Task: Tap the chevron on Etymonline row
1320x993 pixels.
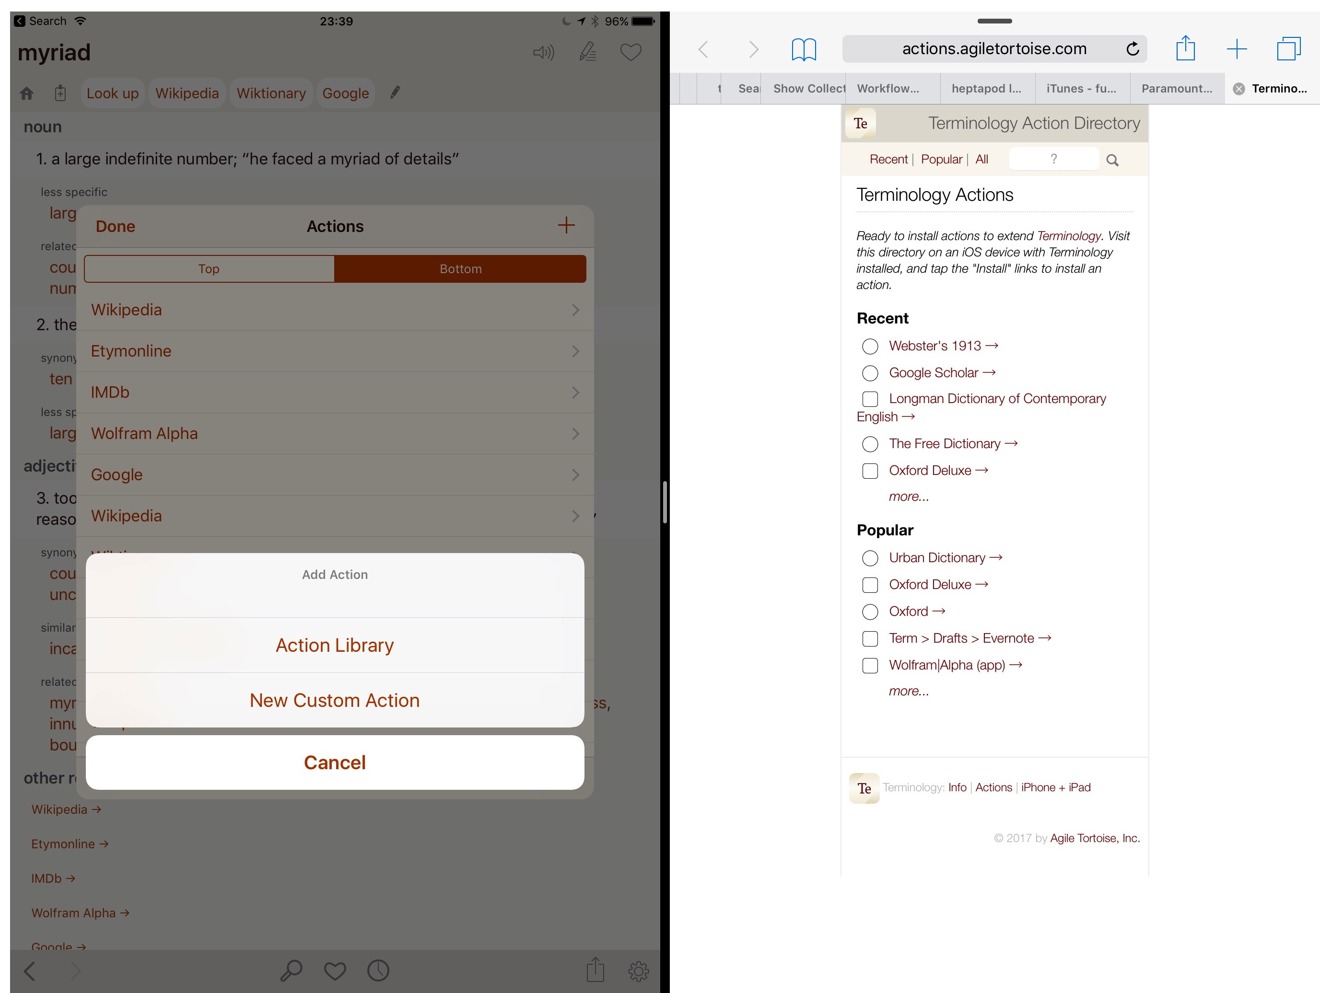Action: click(575, 351)
